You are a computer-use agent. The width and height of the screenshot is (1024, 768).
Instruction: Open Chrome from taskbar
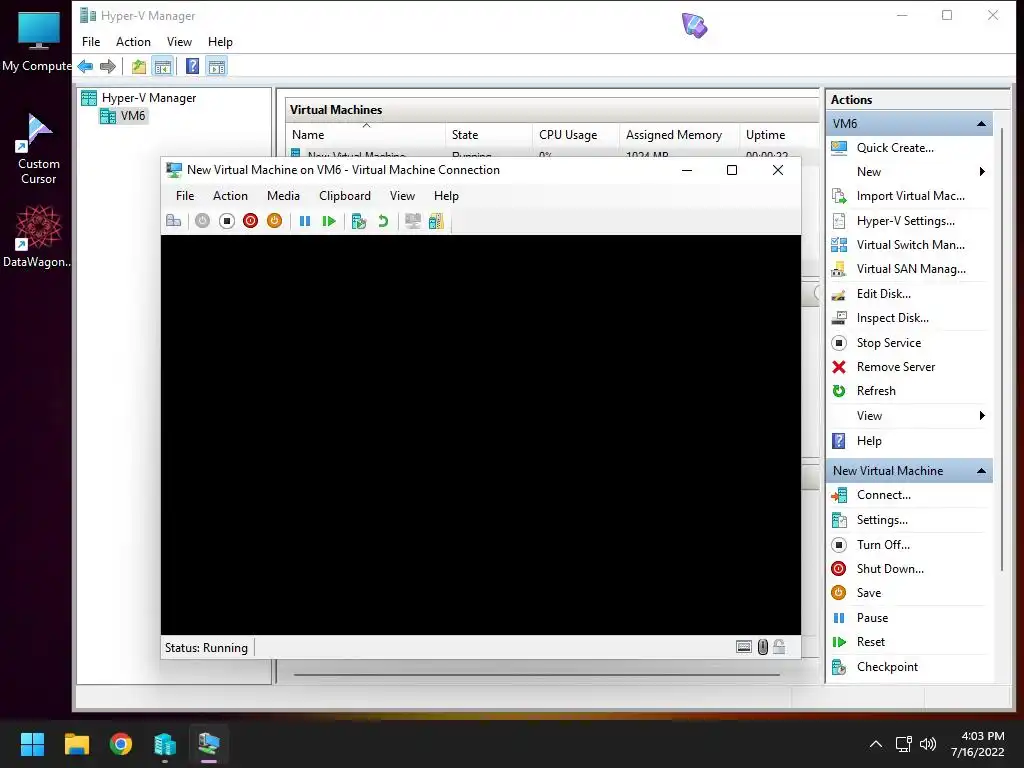click(121, 744)
